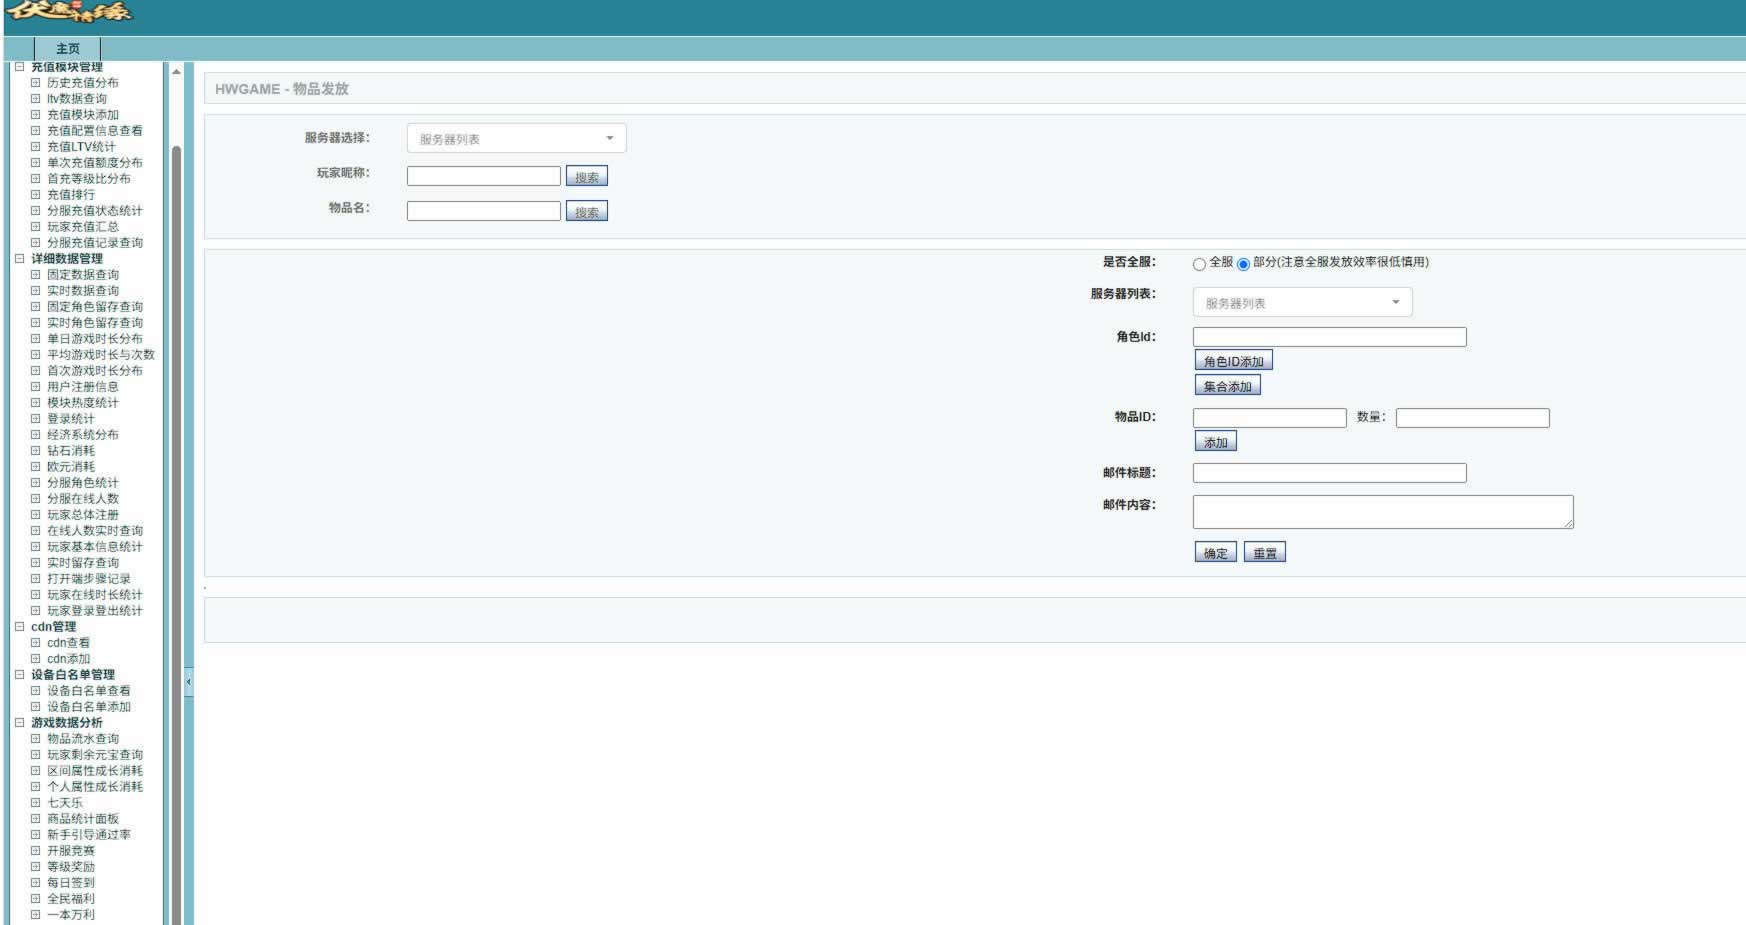Click 搜索 next to 玩家昵称
This screenshot has height=925, width=1746.
[x=587, y=177]
